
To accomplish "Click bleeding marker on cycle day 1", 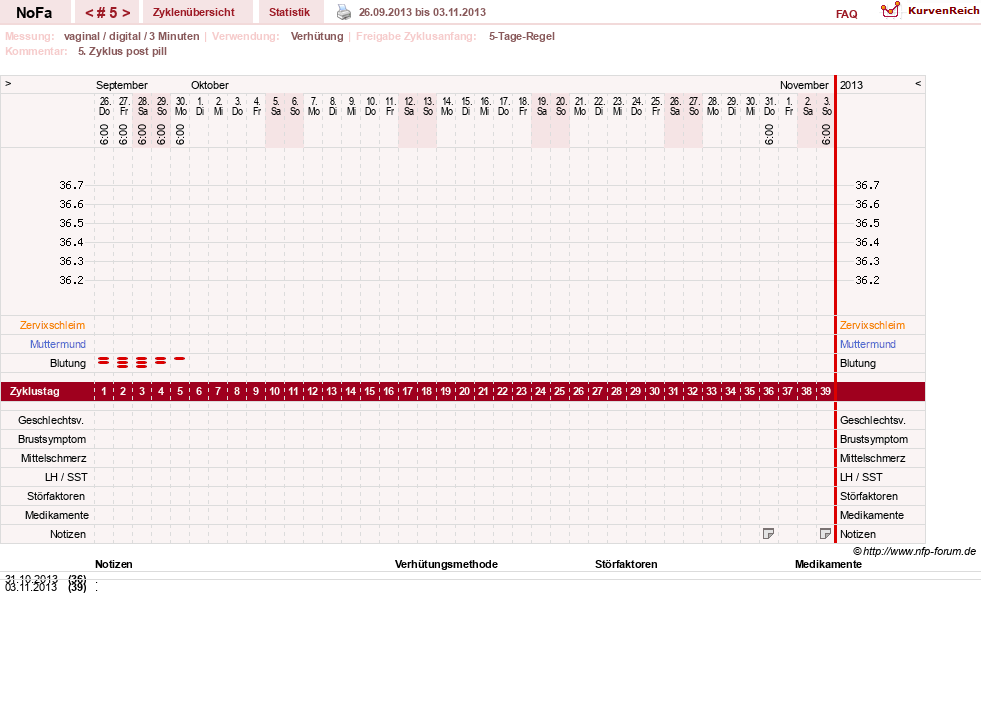I will [x=104, y=361].
